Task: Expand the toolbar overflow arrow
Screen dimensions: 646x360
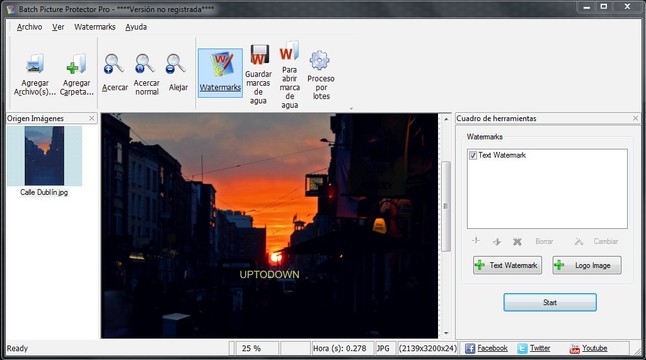Action: pos(351,109)
